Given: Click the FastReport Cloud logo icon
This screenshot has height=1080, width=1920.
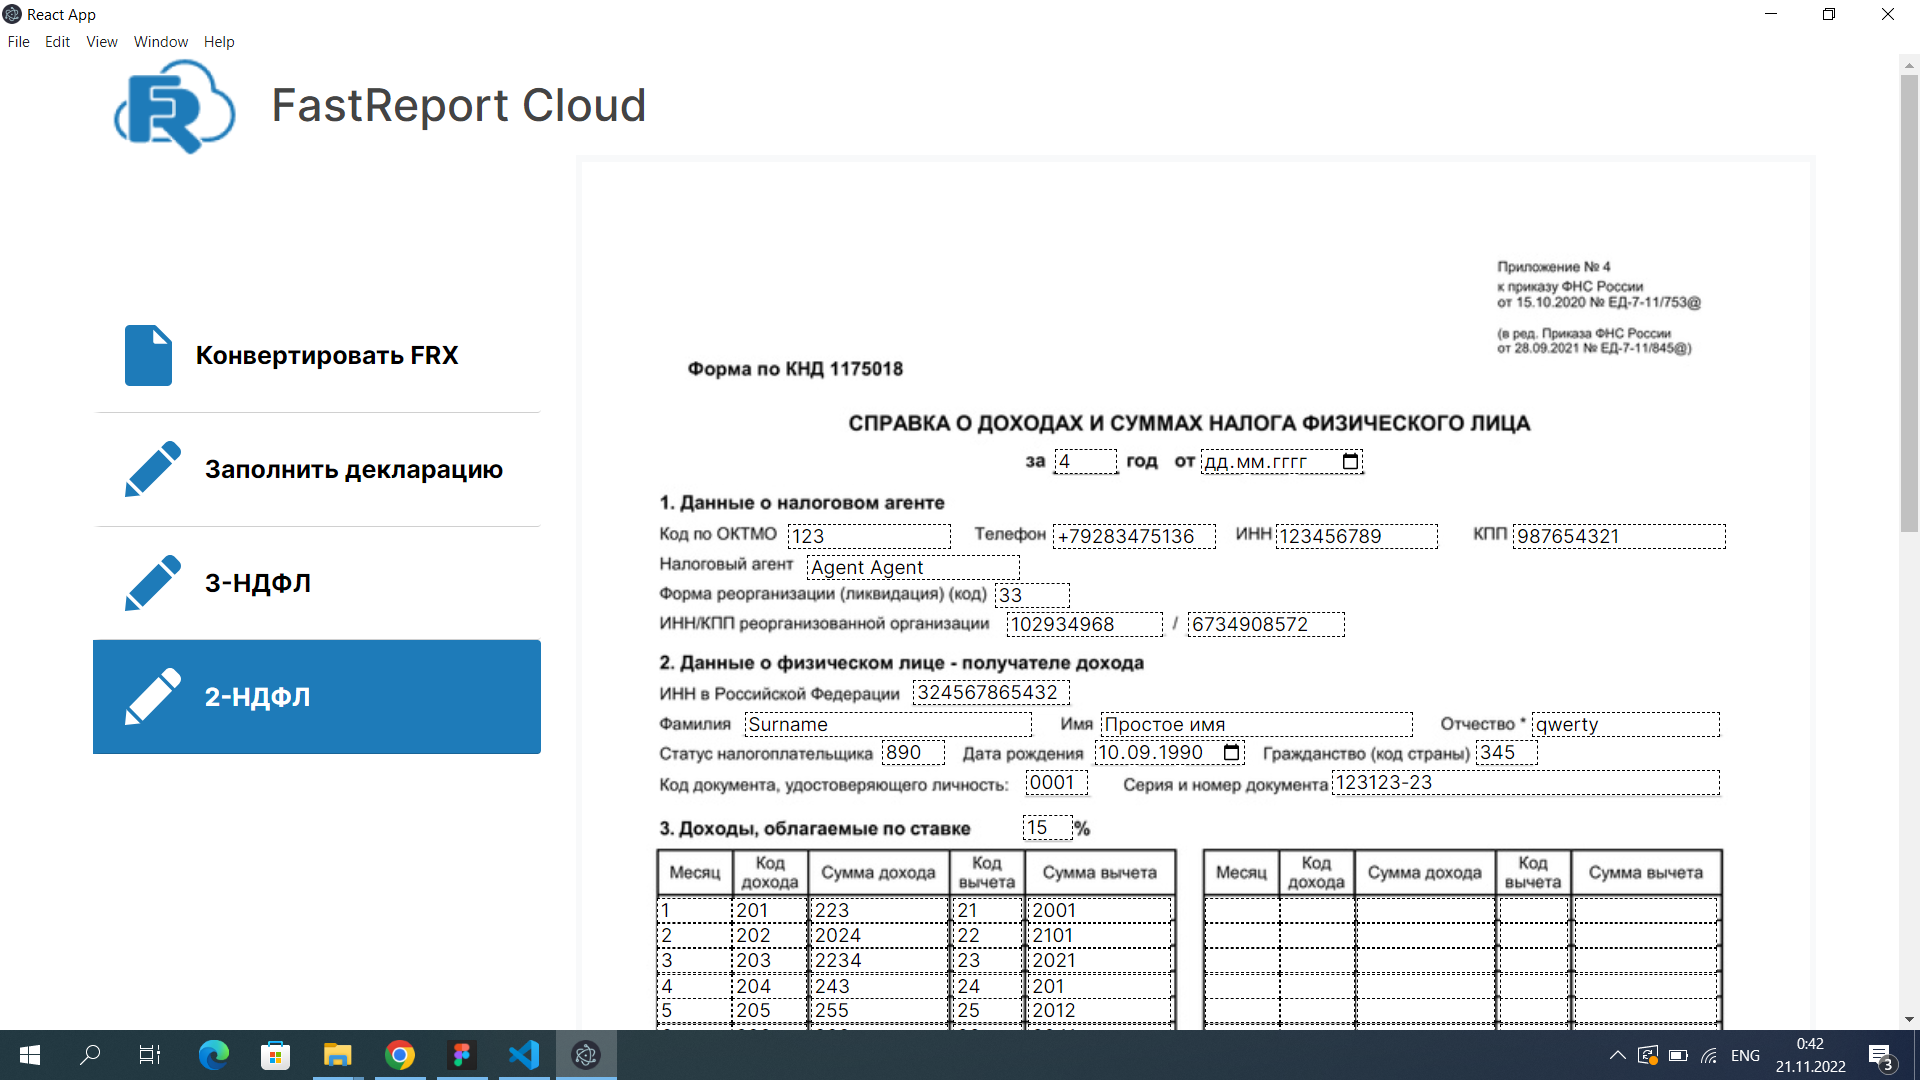Looking at the screenshot, I should 175,107.
